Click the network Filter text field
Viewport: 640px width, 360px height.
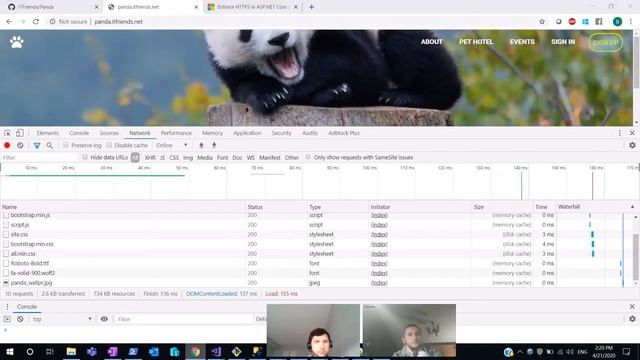39,158
